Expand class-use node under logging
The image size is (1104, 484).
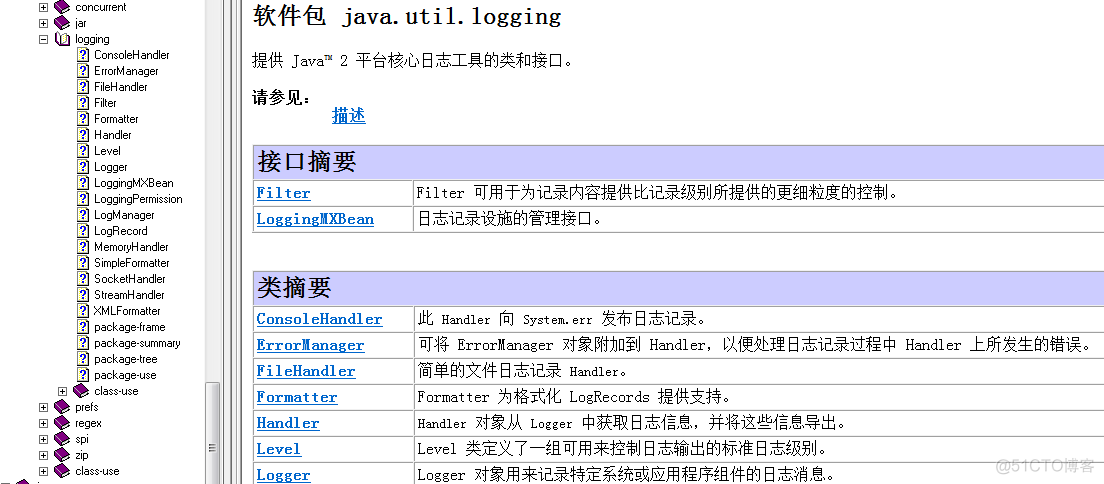(63, 392)
